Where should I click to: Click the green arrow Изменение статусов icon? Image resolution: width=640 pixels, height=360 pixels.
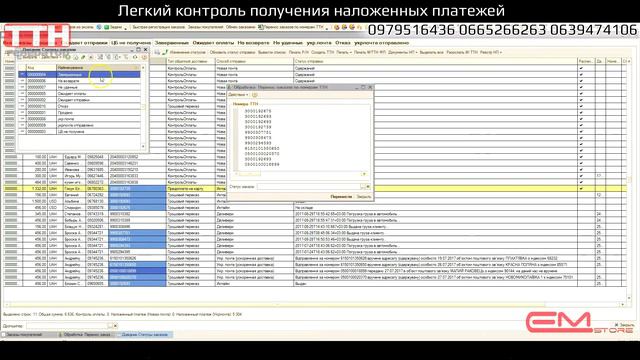(165, 52)
